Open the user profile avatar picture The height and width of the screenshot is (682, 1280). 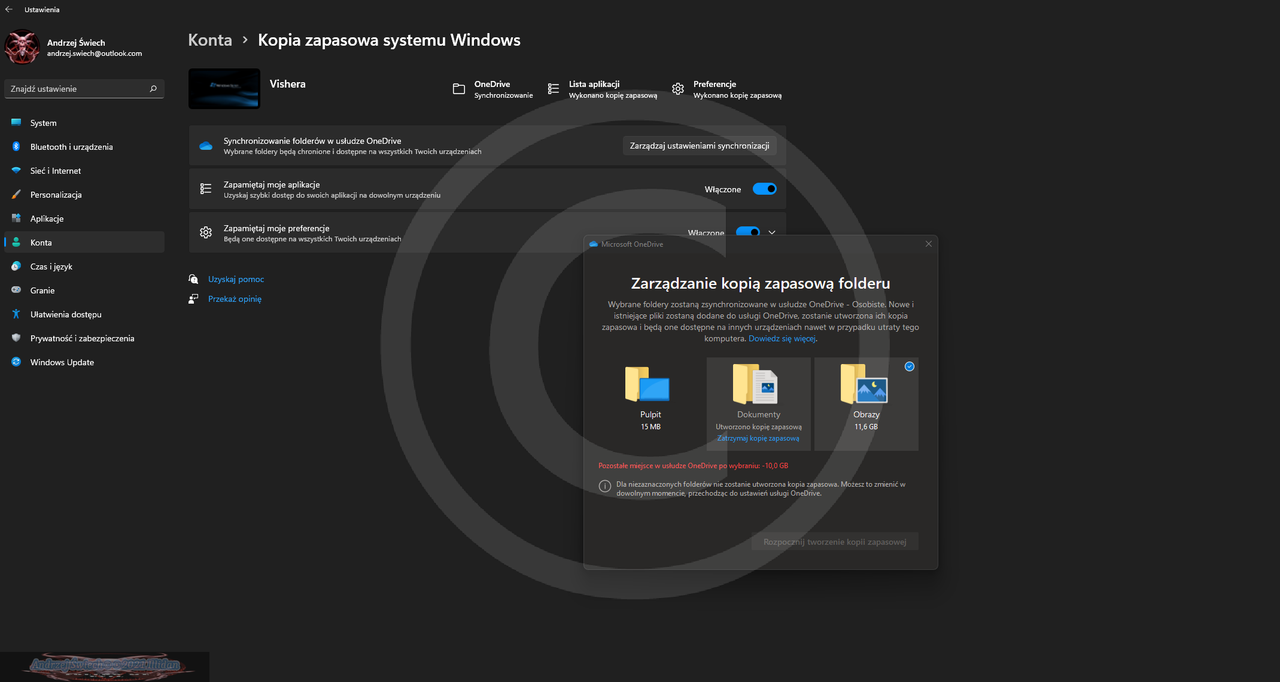[x=22, y=49]
